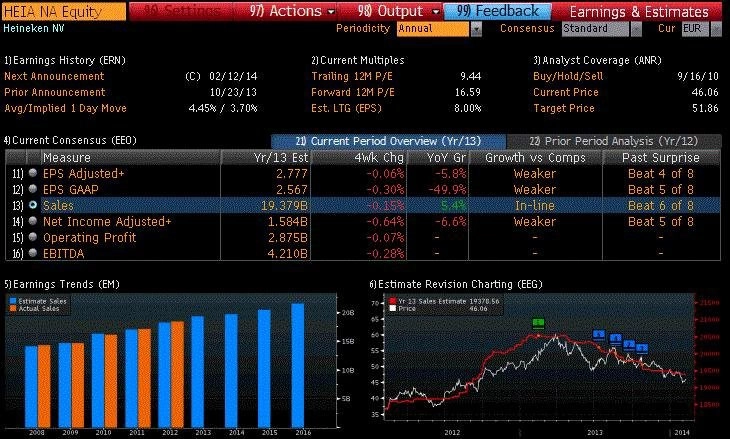This screenshot has height=439, width=730.
Task: Click the EPS Adjusted+ estimate 2.777
Action: tap(292, 174)
